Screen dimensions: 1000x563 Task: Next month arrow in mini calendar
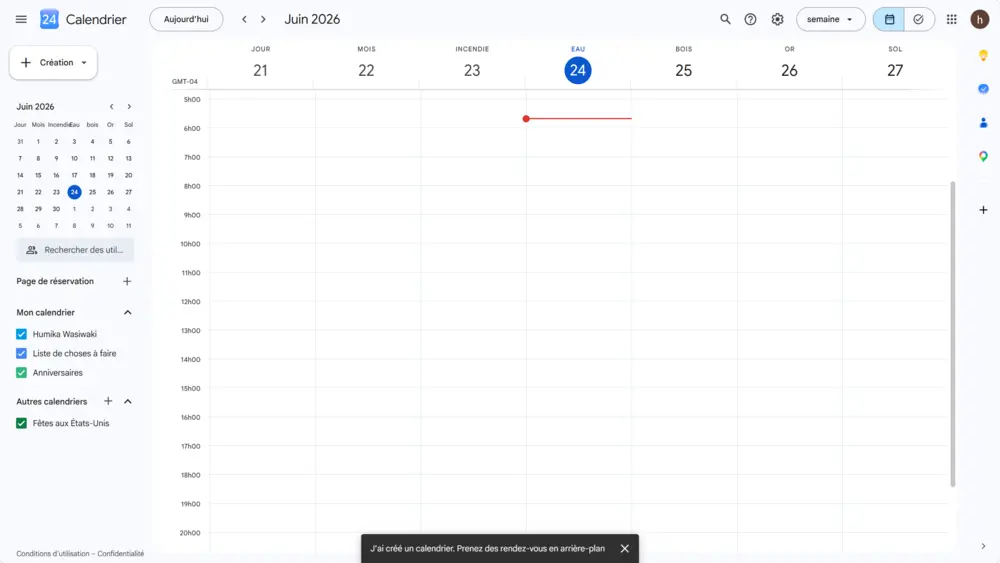(129, 106)
